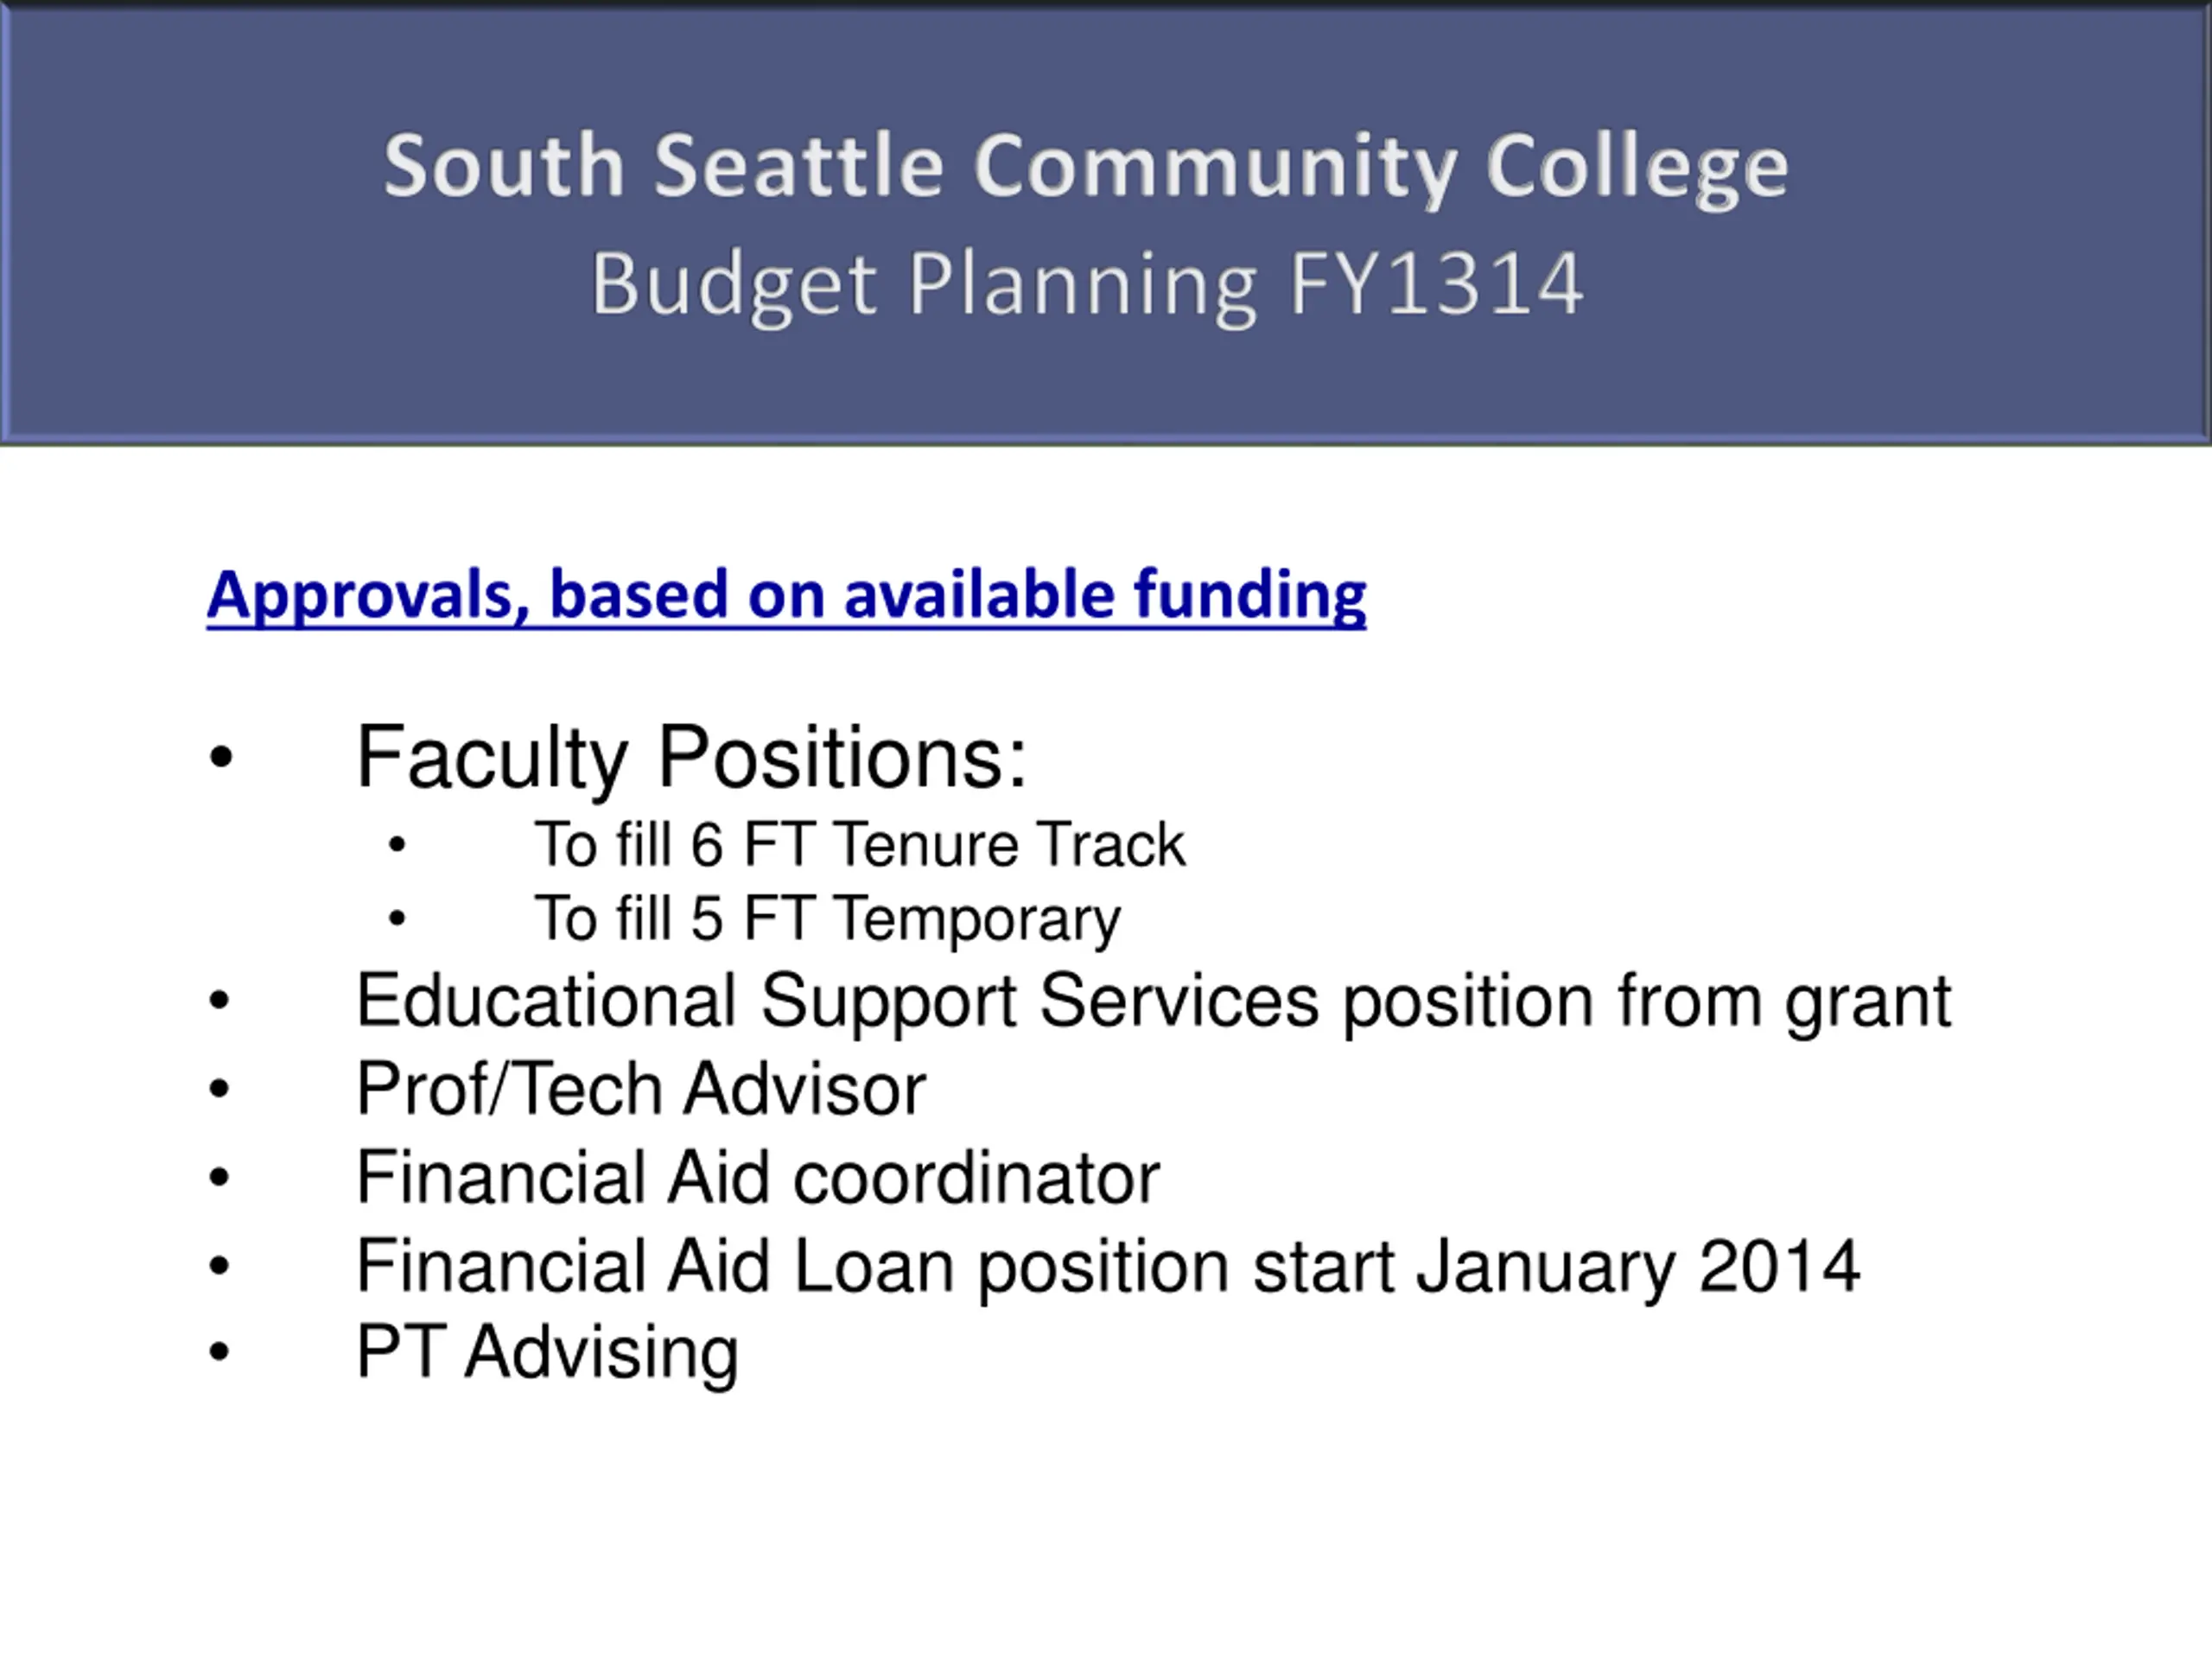Click the bullet beside Educational Support Services

tap(220, 1000)
